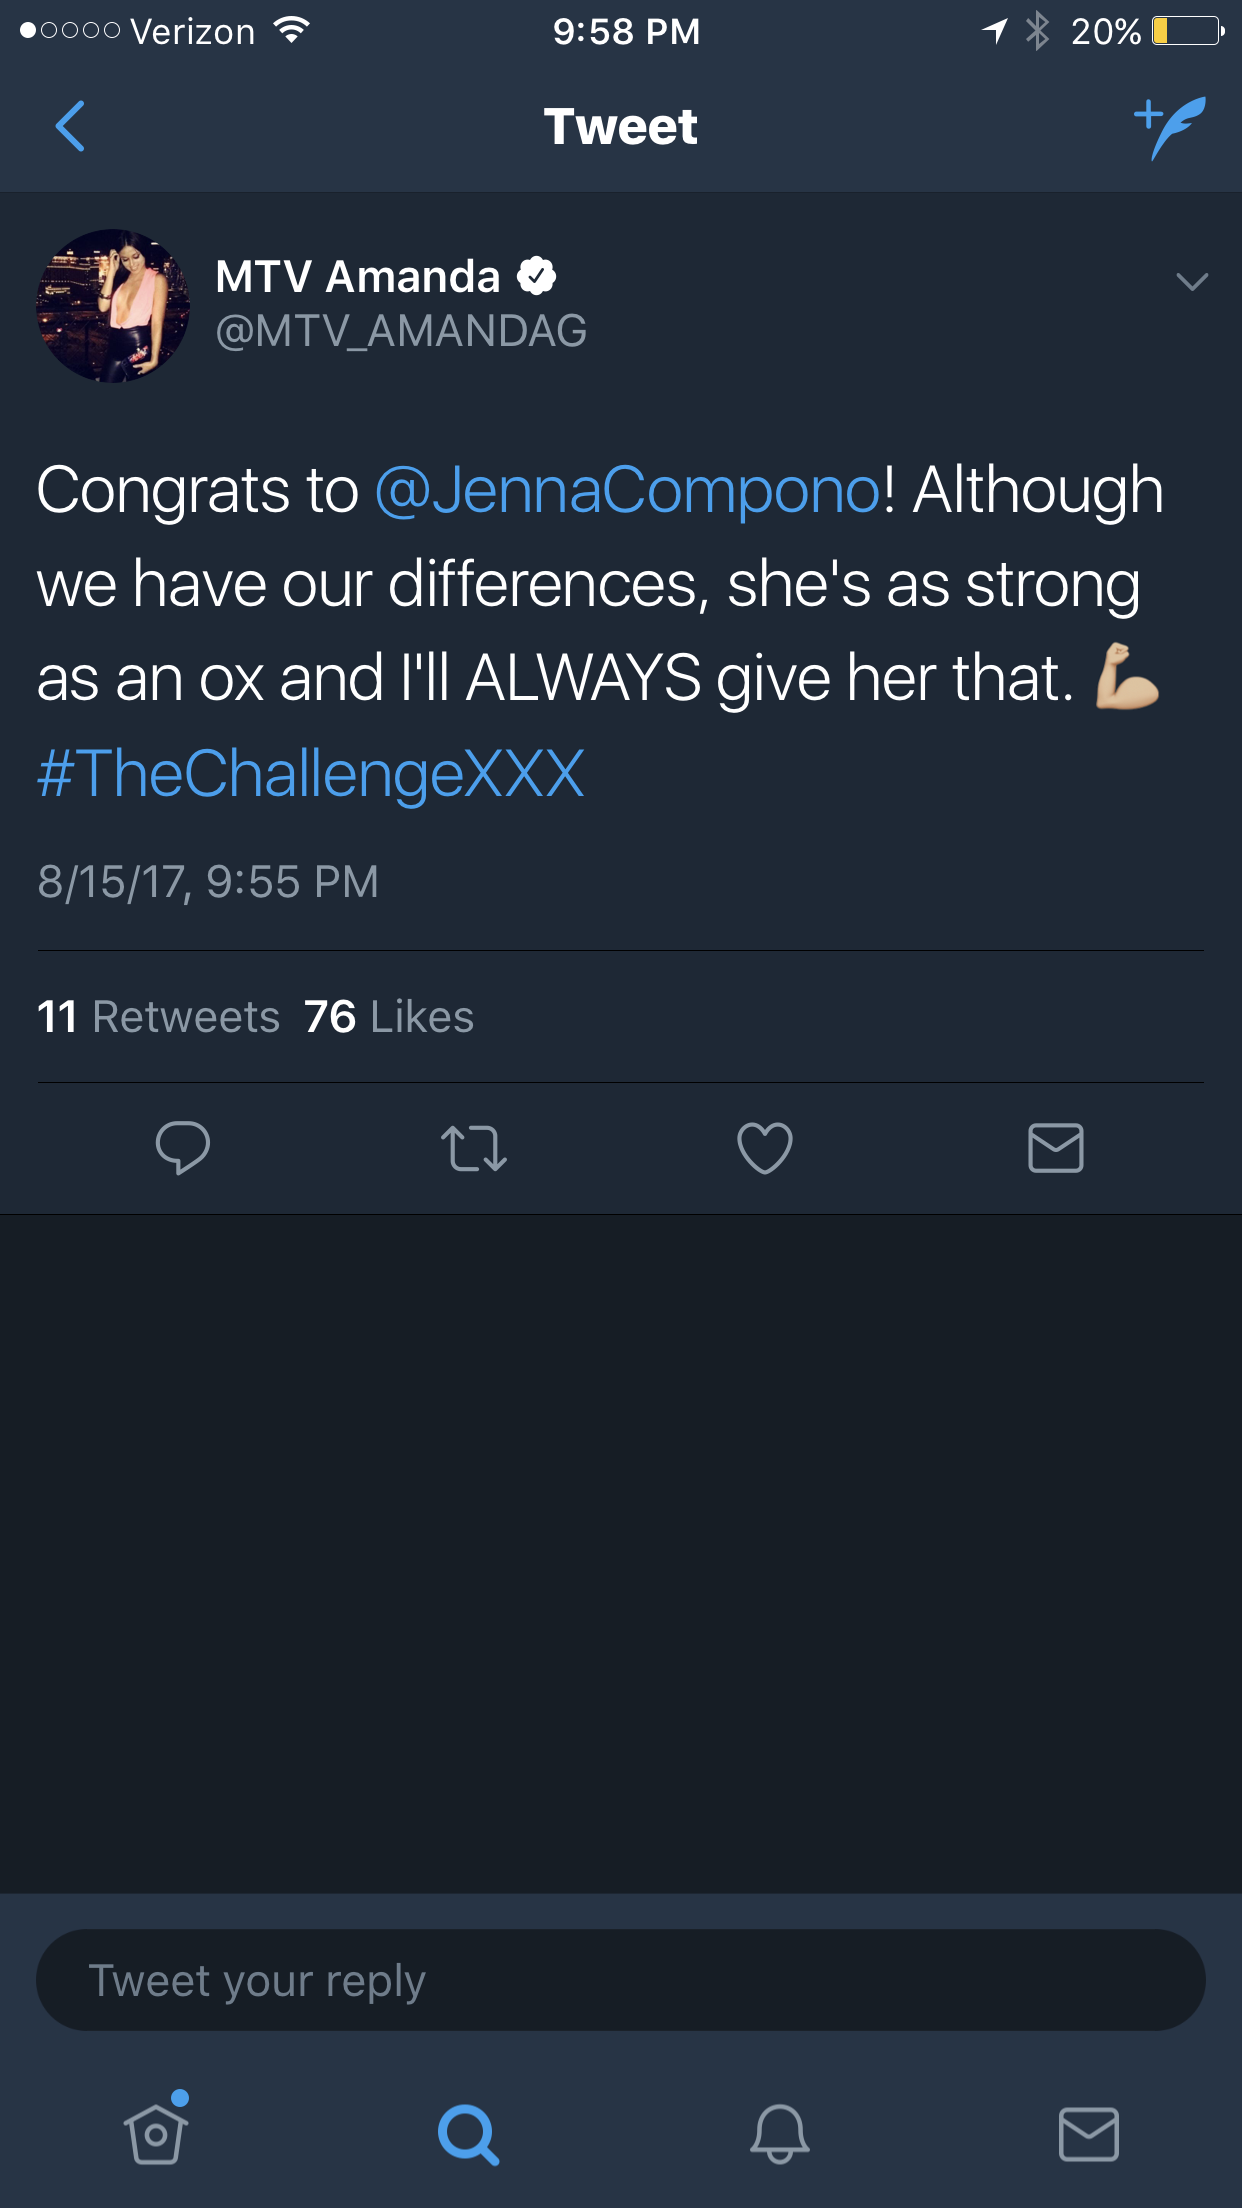Tap the Tweet your reply field
The width and height of the screenshot is (1242, 2208).
[621, 1980]
